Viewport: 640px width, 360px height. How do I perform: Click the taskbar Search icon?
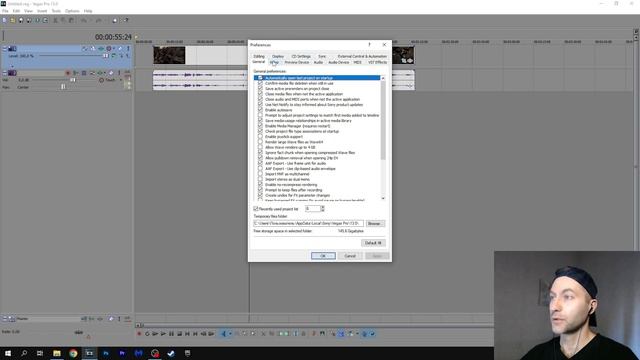pos(24,353)
